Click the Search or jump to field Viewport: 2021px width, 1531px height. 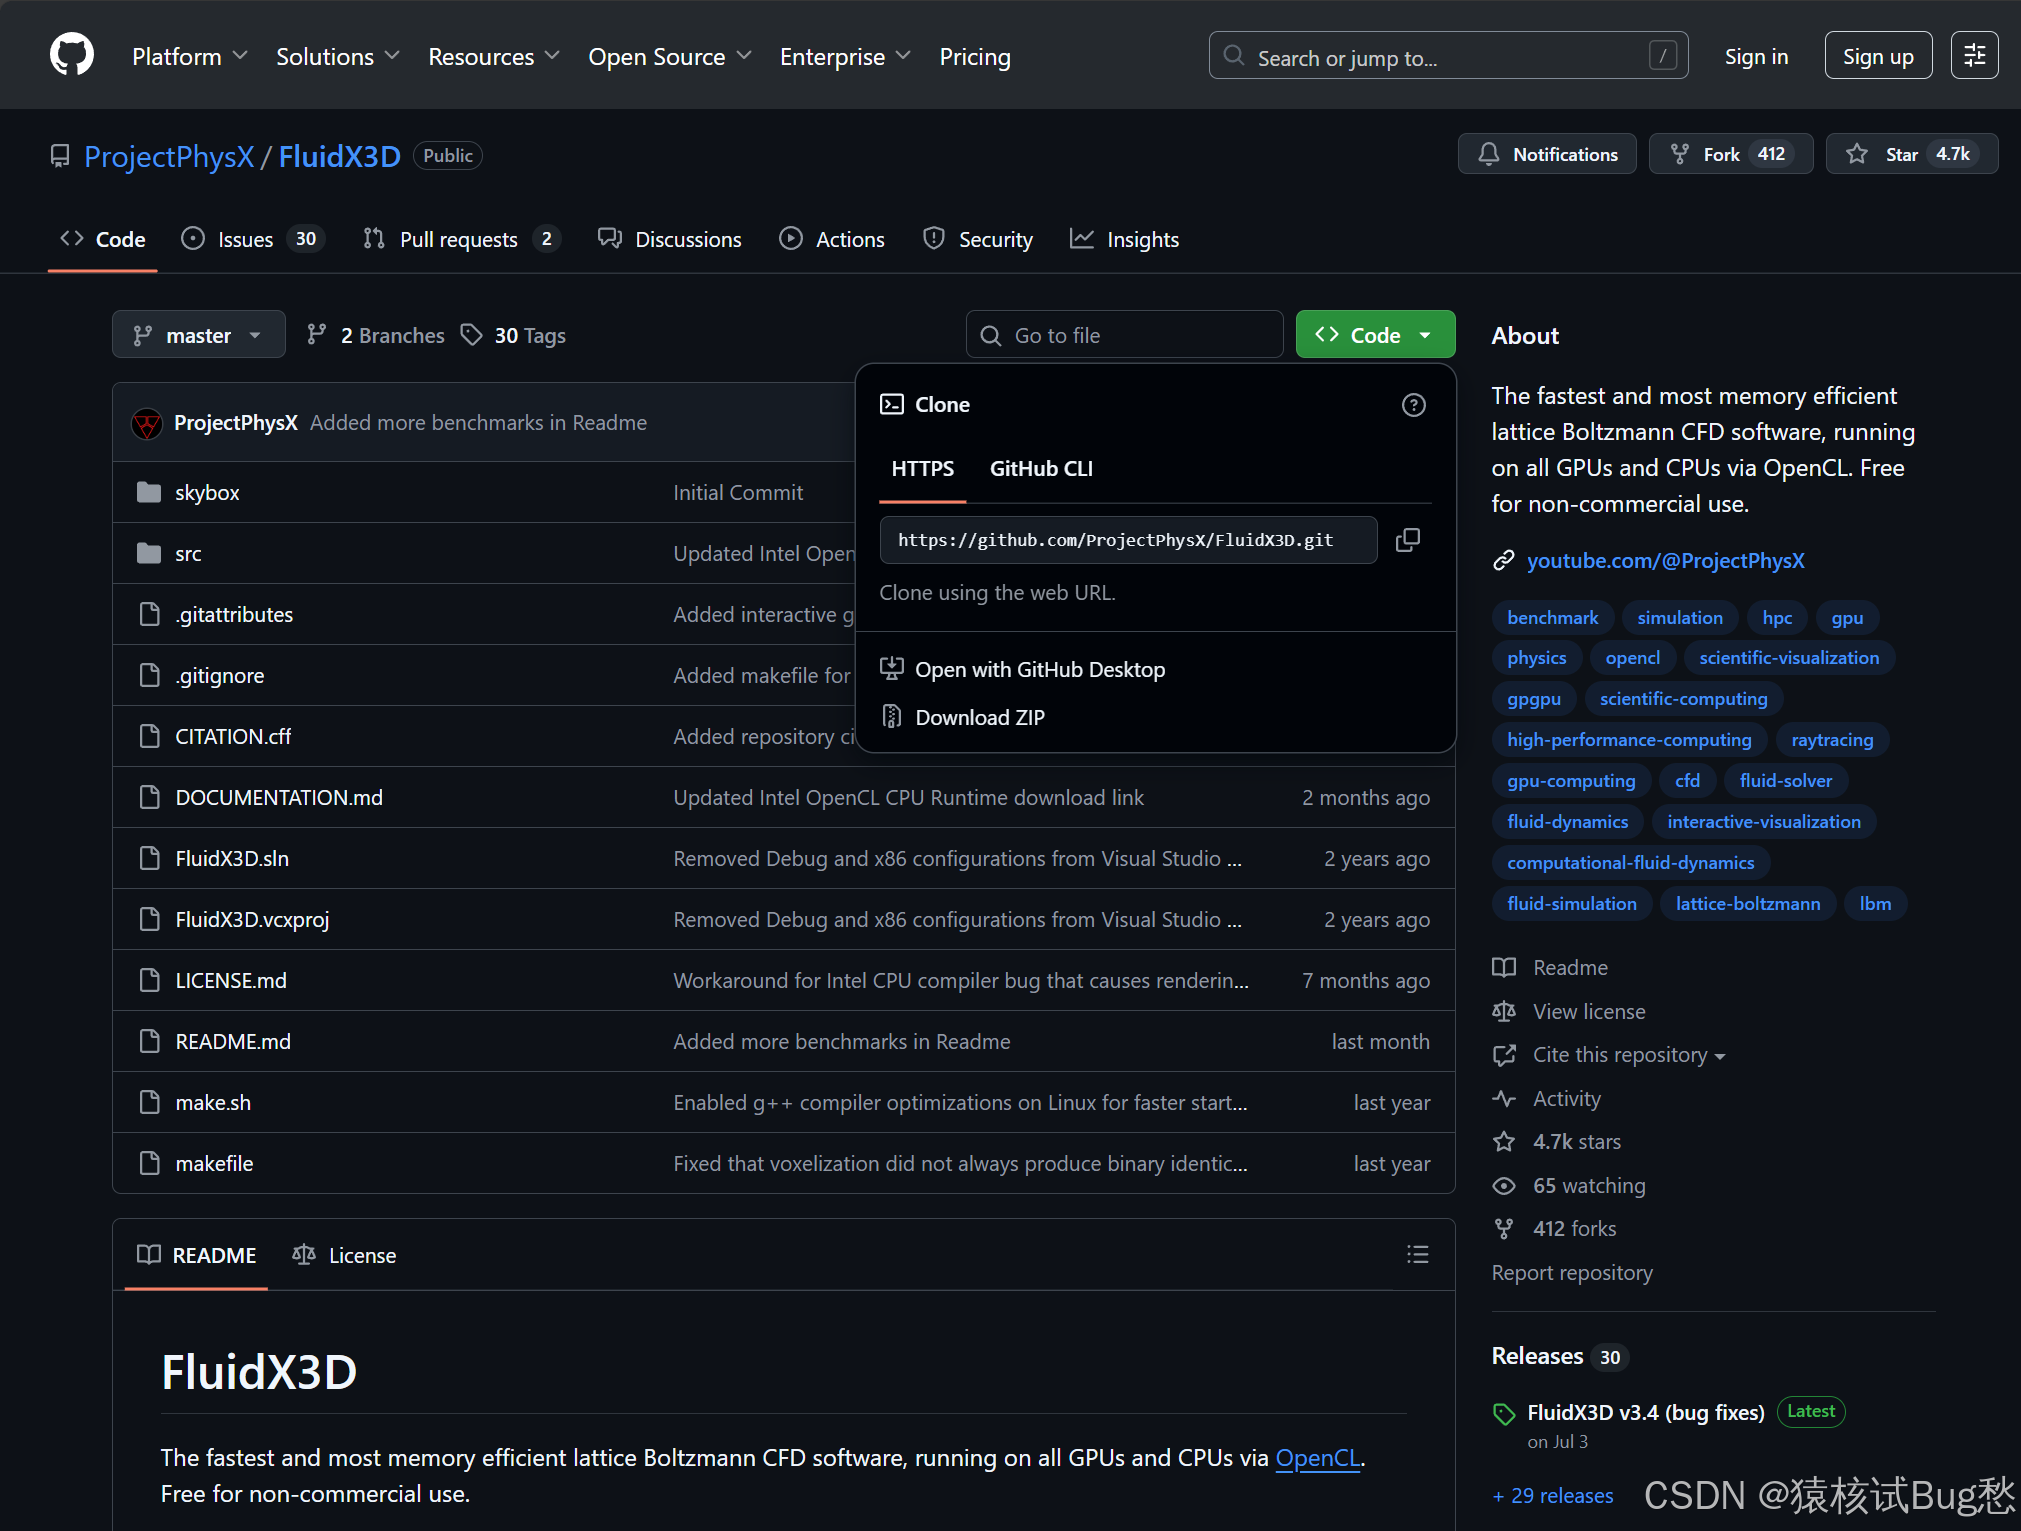[1448, 55]
